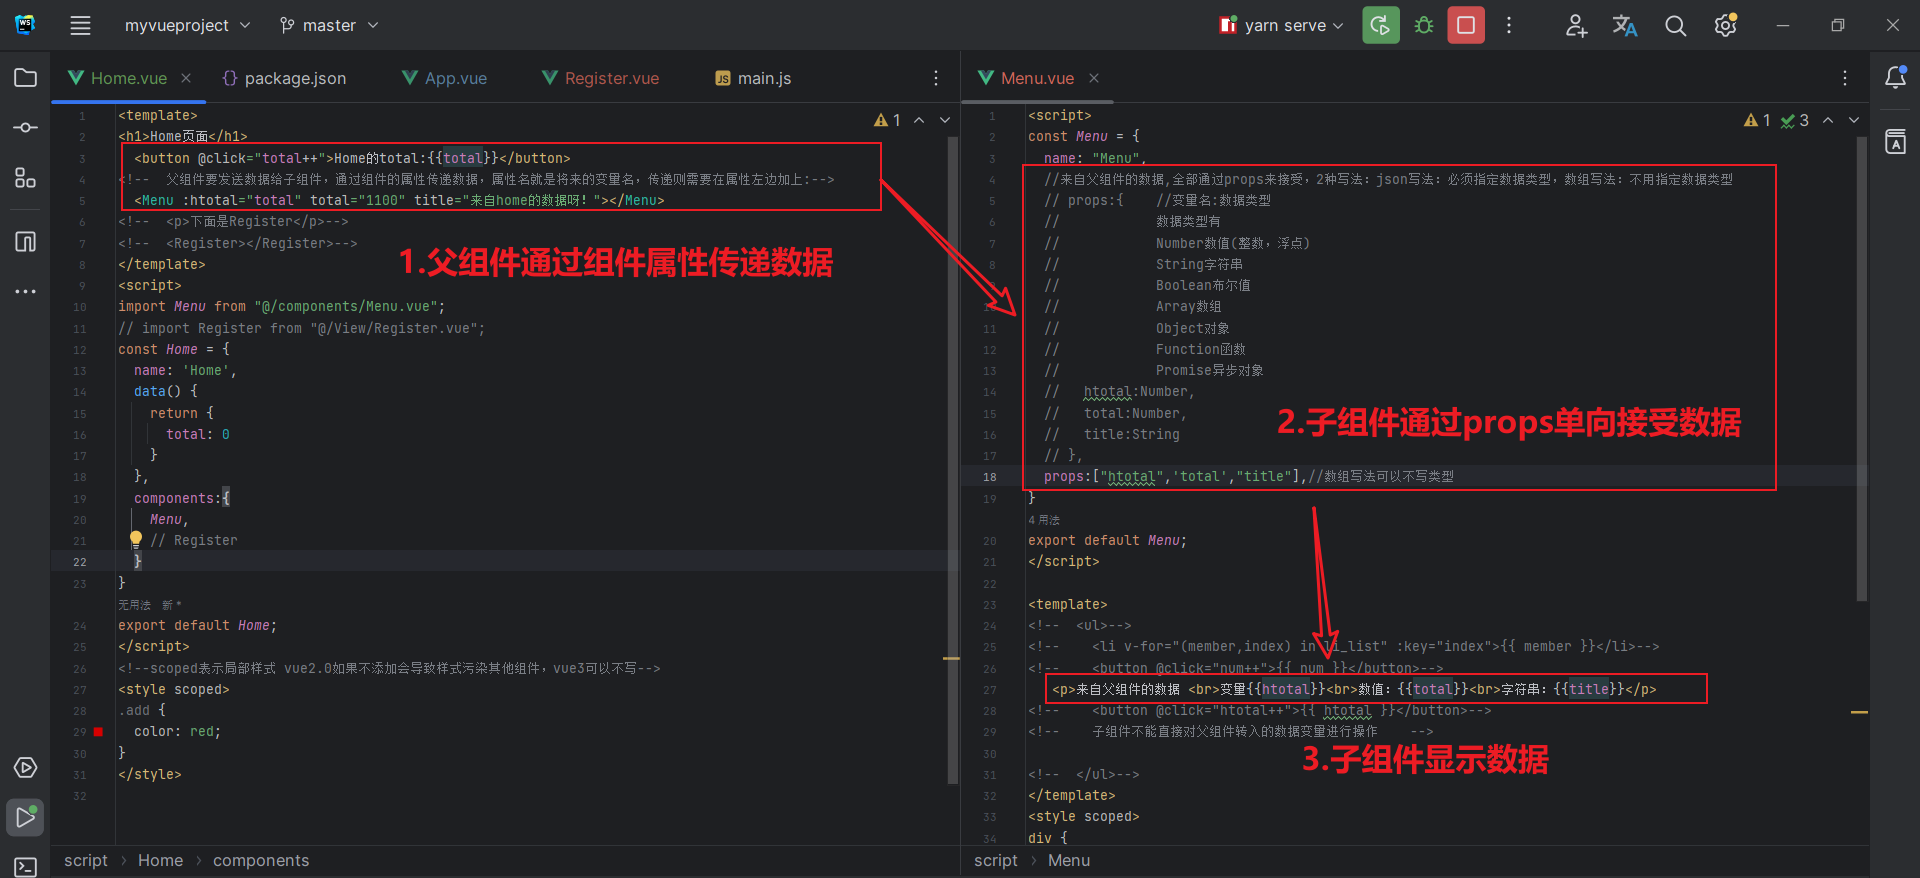This screenshot has height=878, width=1920.
Task: Click the lightbulb intention action on line 21
Action: [x=136, y=539]
